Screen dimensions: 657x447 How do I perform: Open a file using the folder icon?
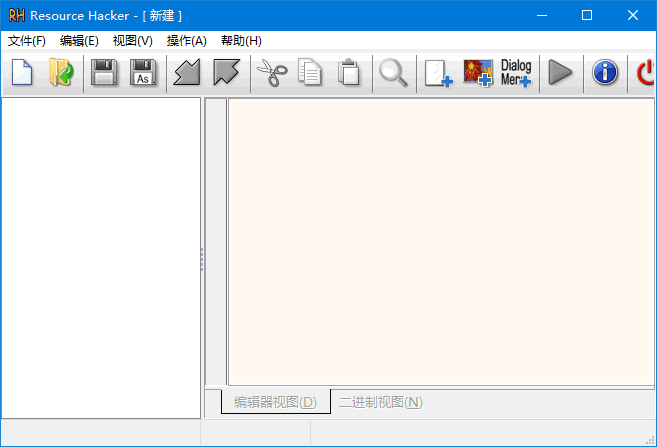61,73
